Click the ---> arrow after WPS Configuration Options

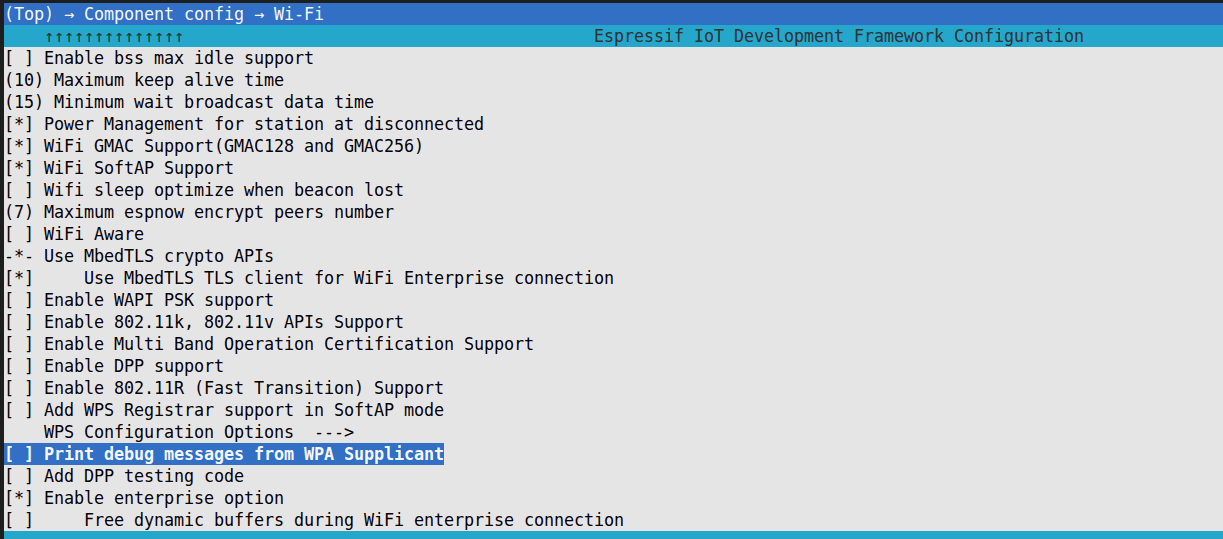click(334, 432)
